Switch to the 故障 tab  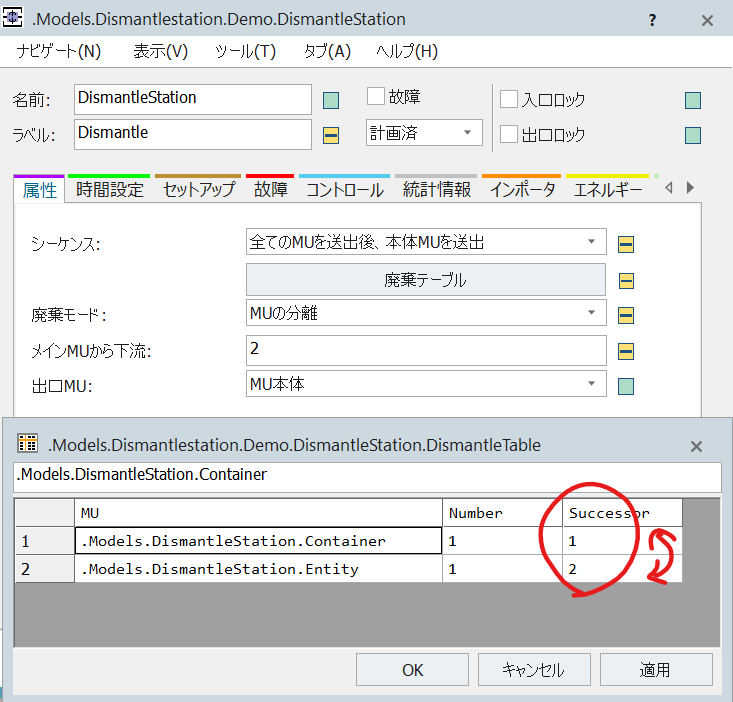pyautogui.click(x=270, y=189)
